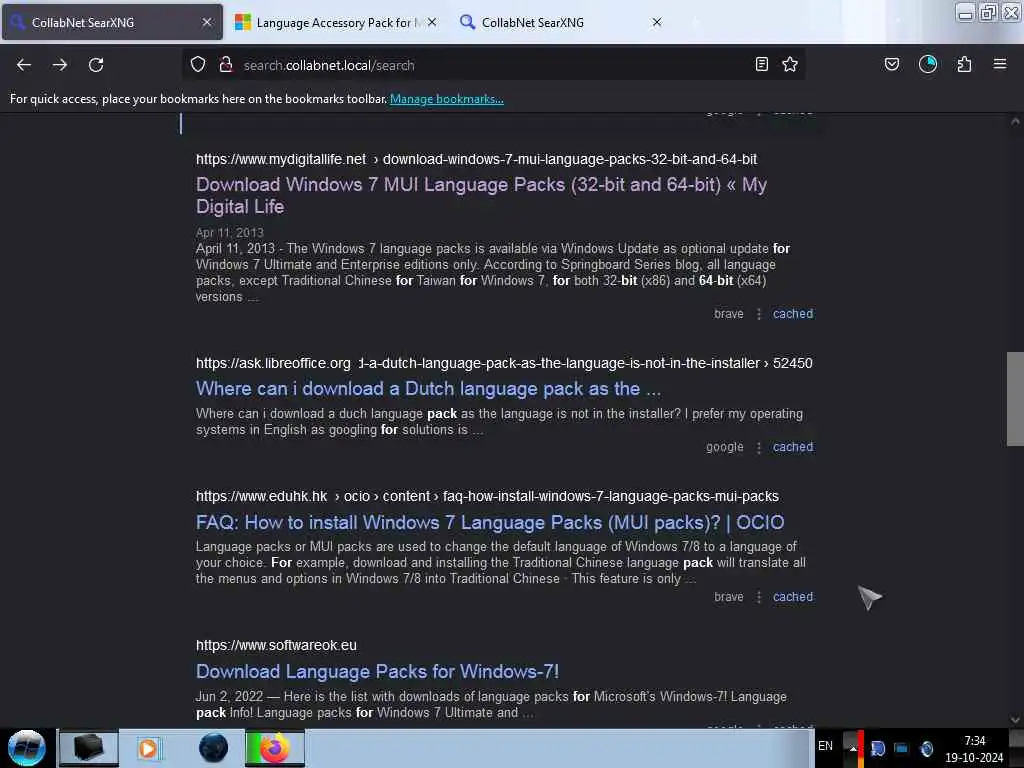Click the page vertical scrollbar thumb
The width and height of the screenshot is (1024, 768).
[x=1015, y=398]
